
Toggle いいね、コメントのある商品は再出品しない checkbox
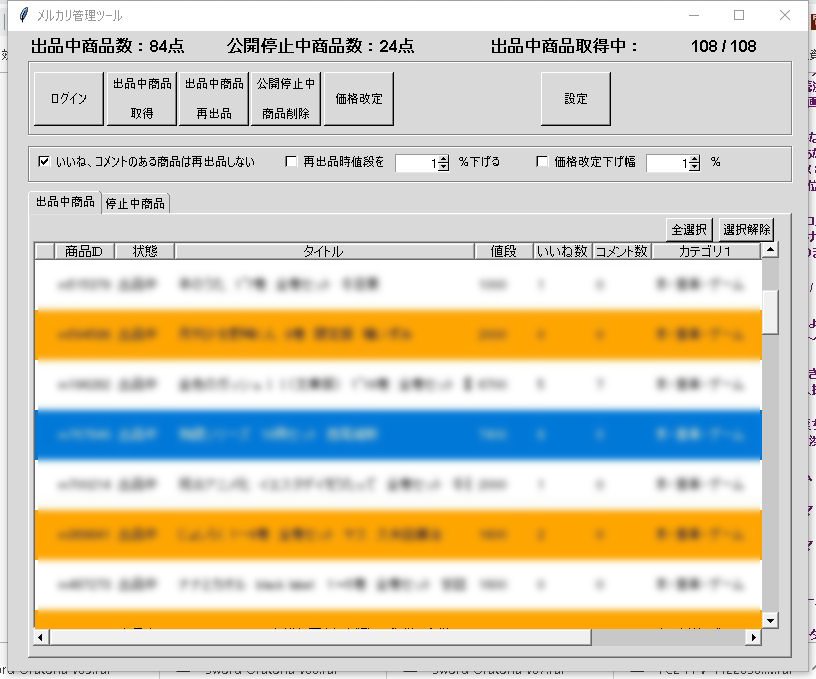(44, 161)
